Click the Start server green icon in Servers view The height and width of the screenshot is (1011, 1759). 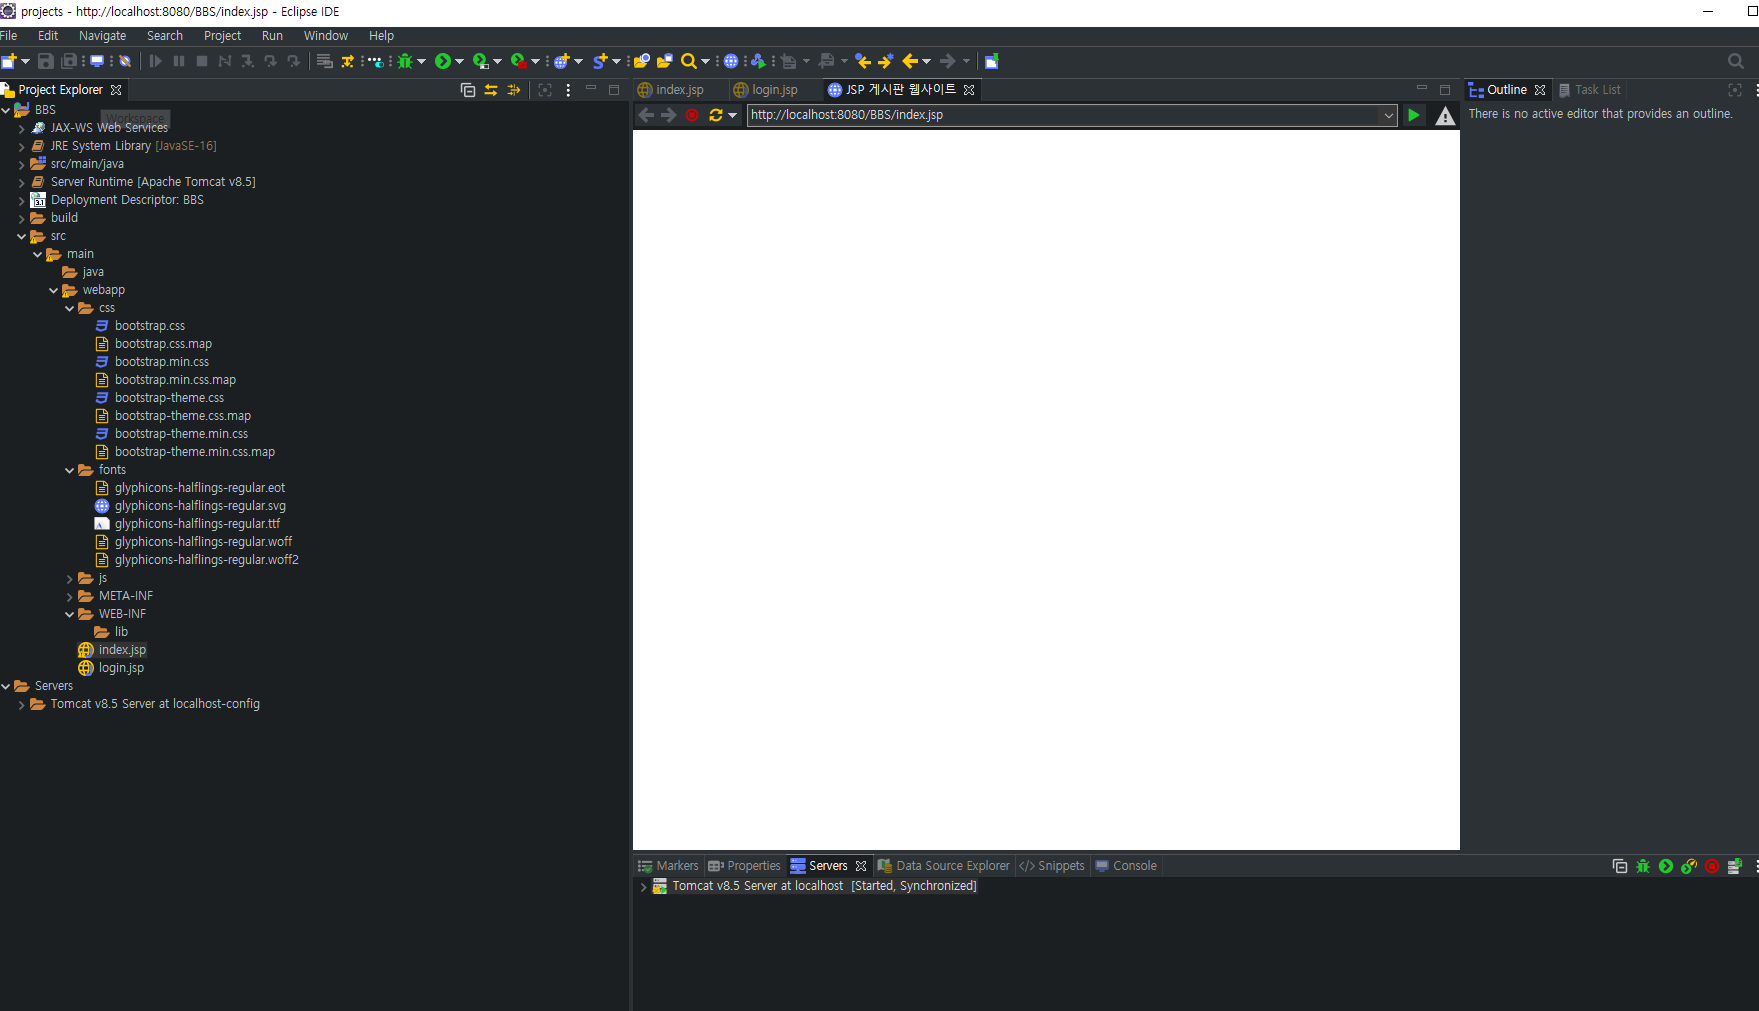click(x=1666, y=866)
